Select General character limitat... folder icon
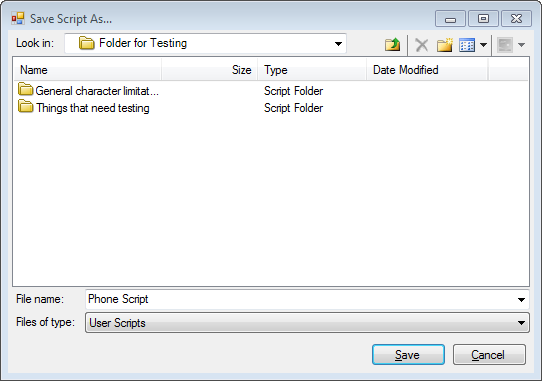Screen dimensions: 542x381 (x=25, y=90)
